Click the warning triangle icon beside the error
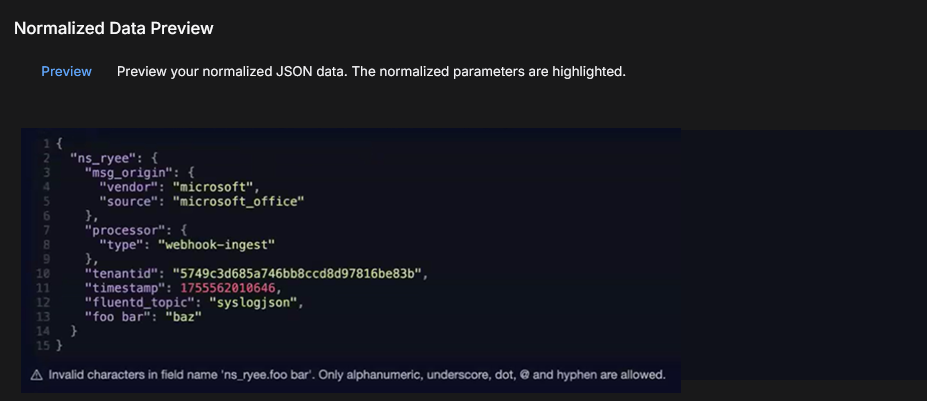The height and width of the screenshot is (401, 927). click(36, 376)
